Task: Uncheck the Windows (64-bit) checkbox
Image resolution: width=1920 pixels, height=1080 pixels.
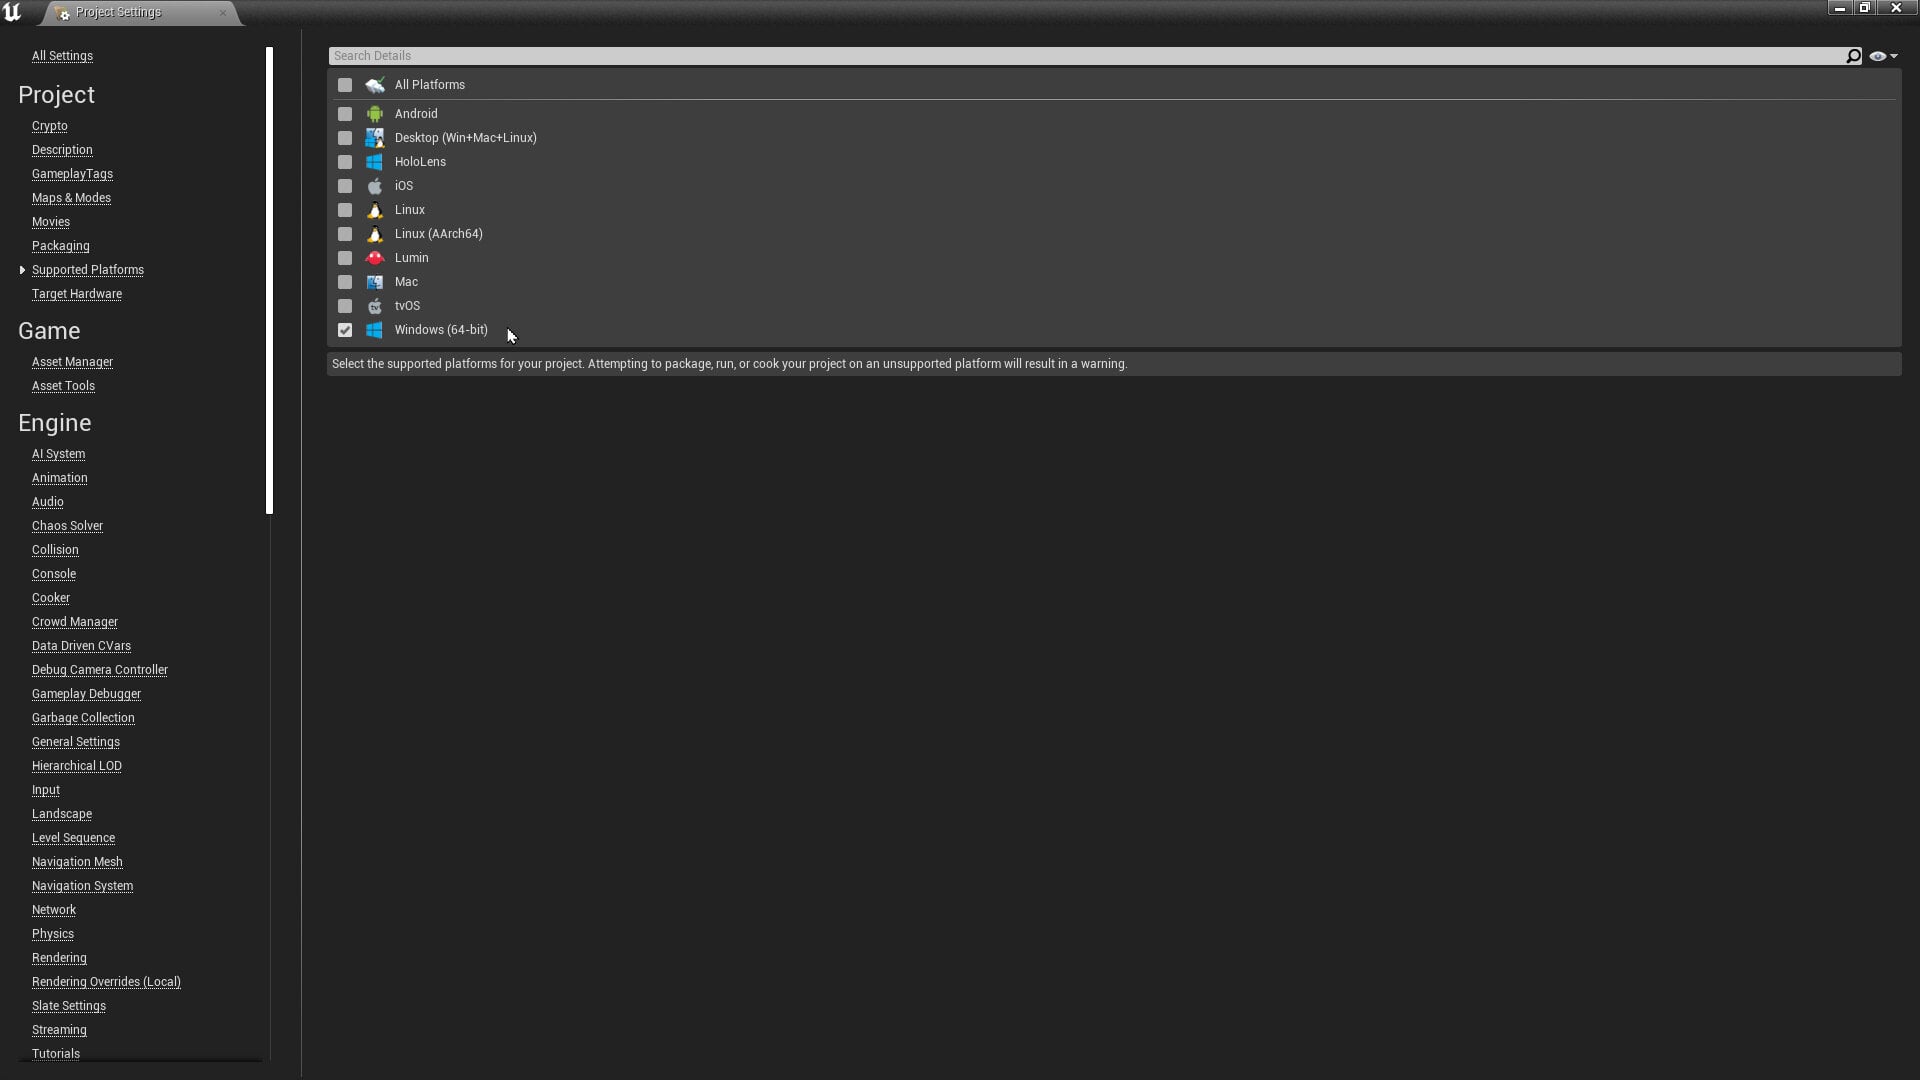Action: [x=345, y=330]
